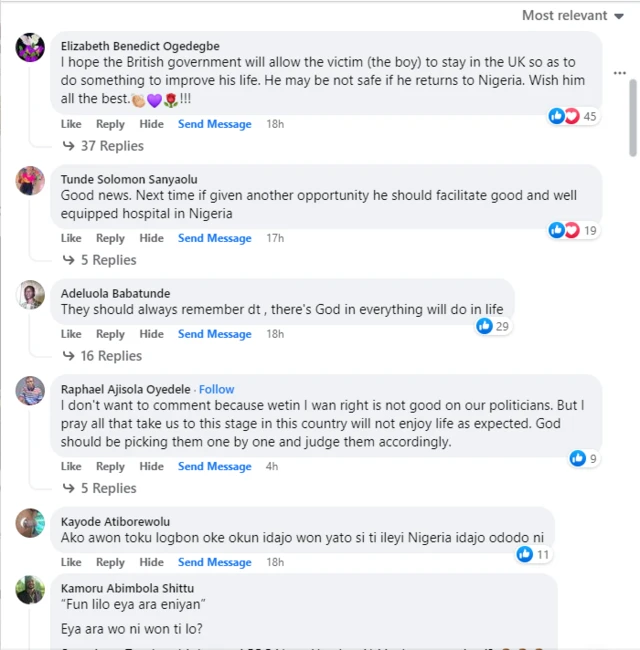Like Adeluola Babatunde's comment
Screen dimensions: 640x650
pos(71,334)
